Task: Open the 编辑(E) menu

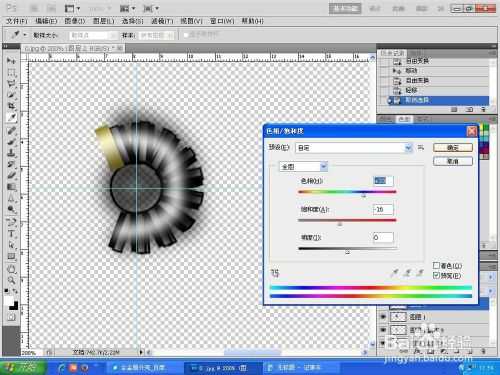Action: click(46, 21)
